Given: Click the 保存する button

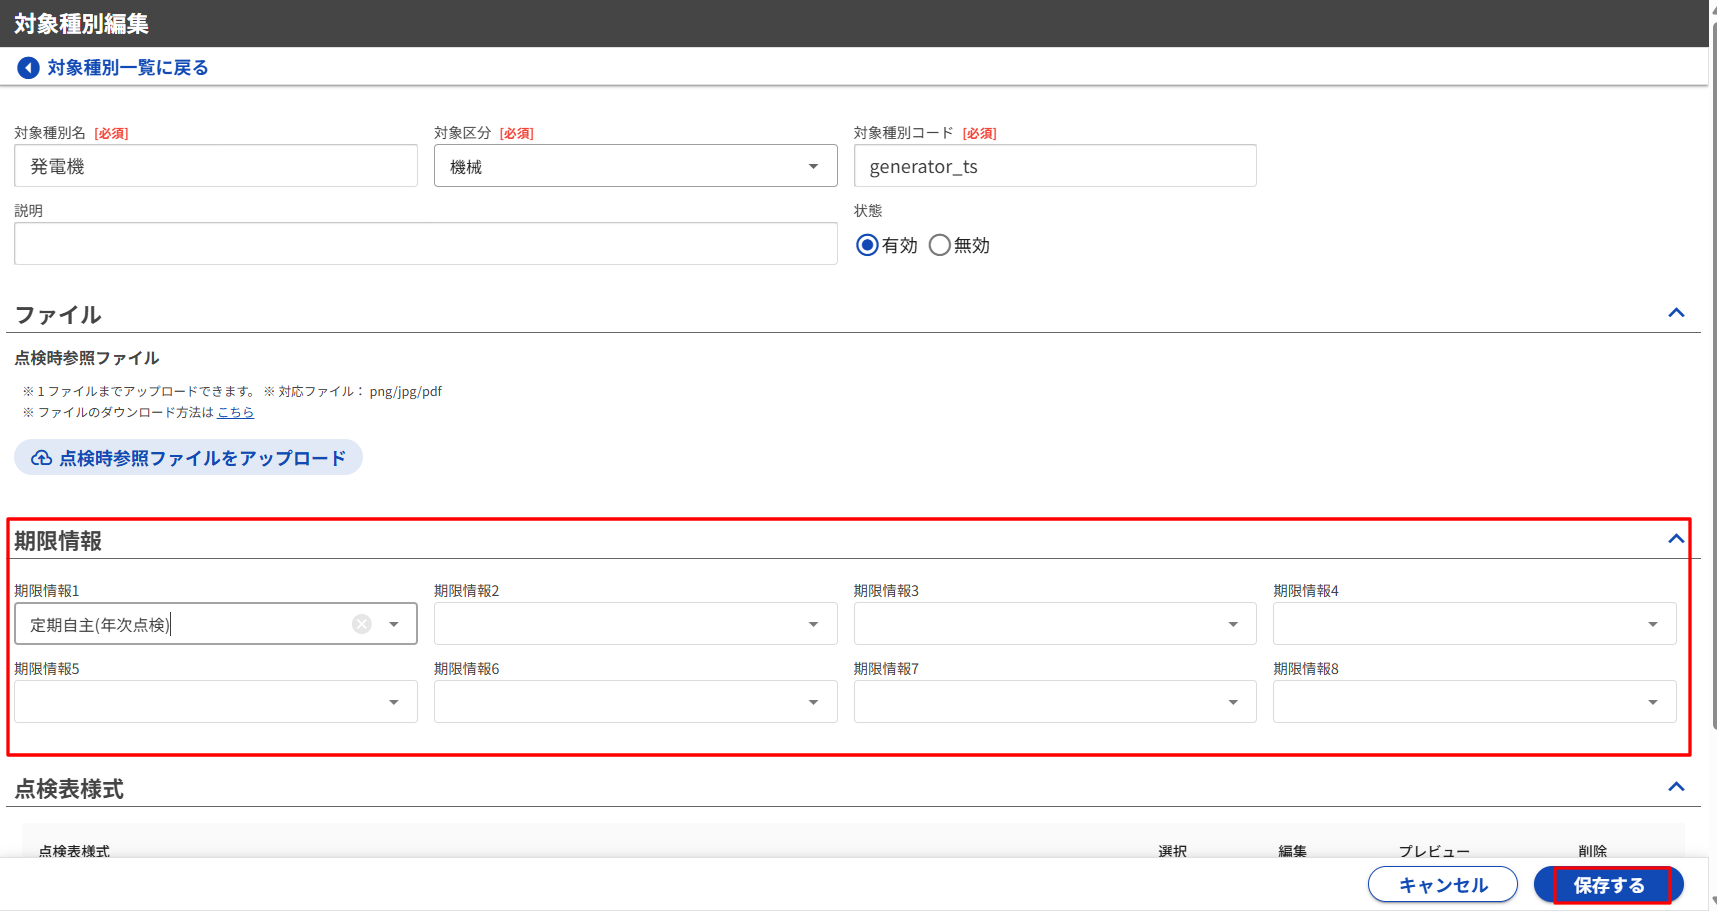Looking at the screenshot, I should tap(1608, 885).
